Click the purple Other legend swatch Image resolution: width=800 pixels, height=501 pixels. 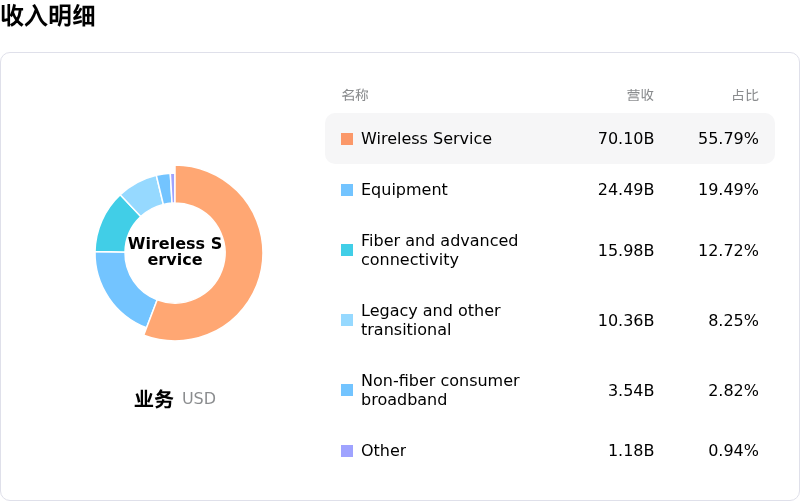[x=347, y=450]
